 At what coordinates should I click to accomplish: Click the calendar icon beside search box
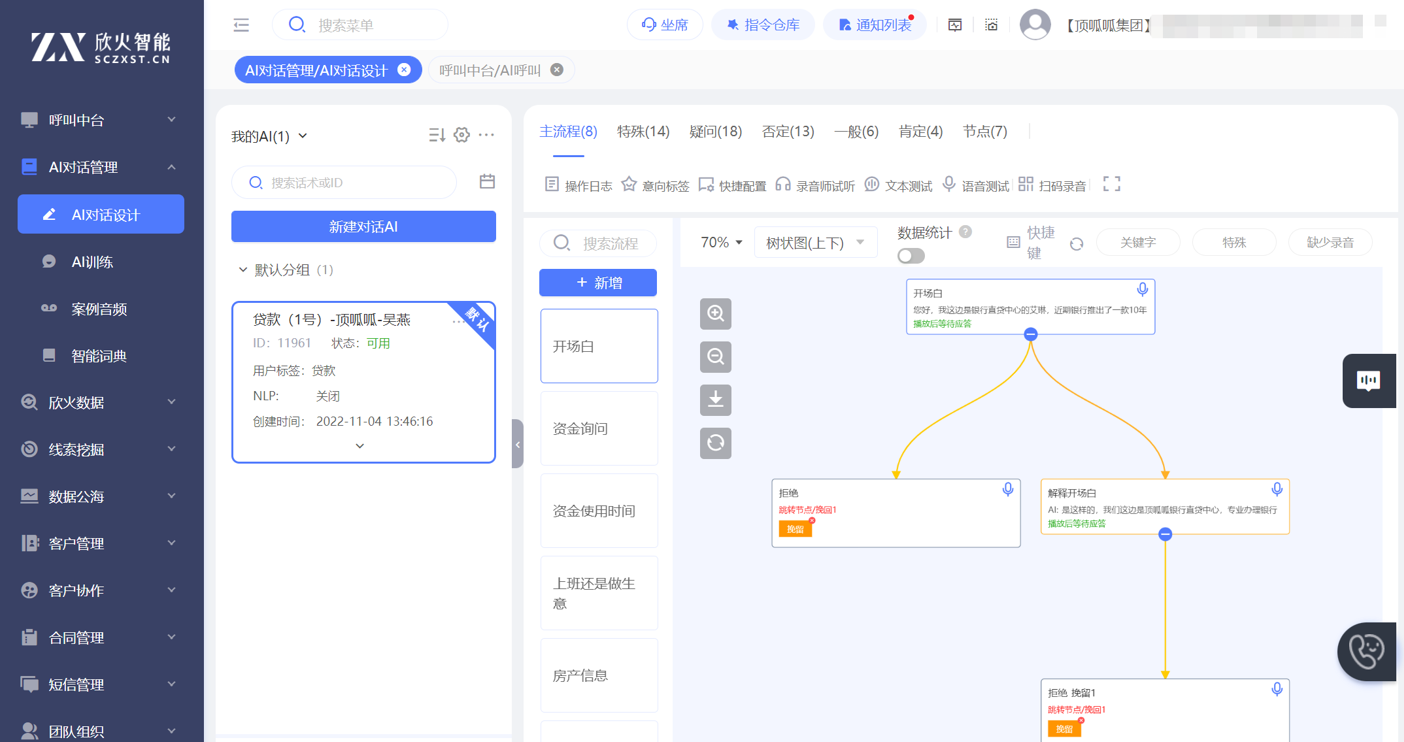487,182
